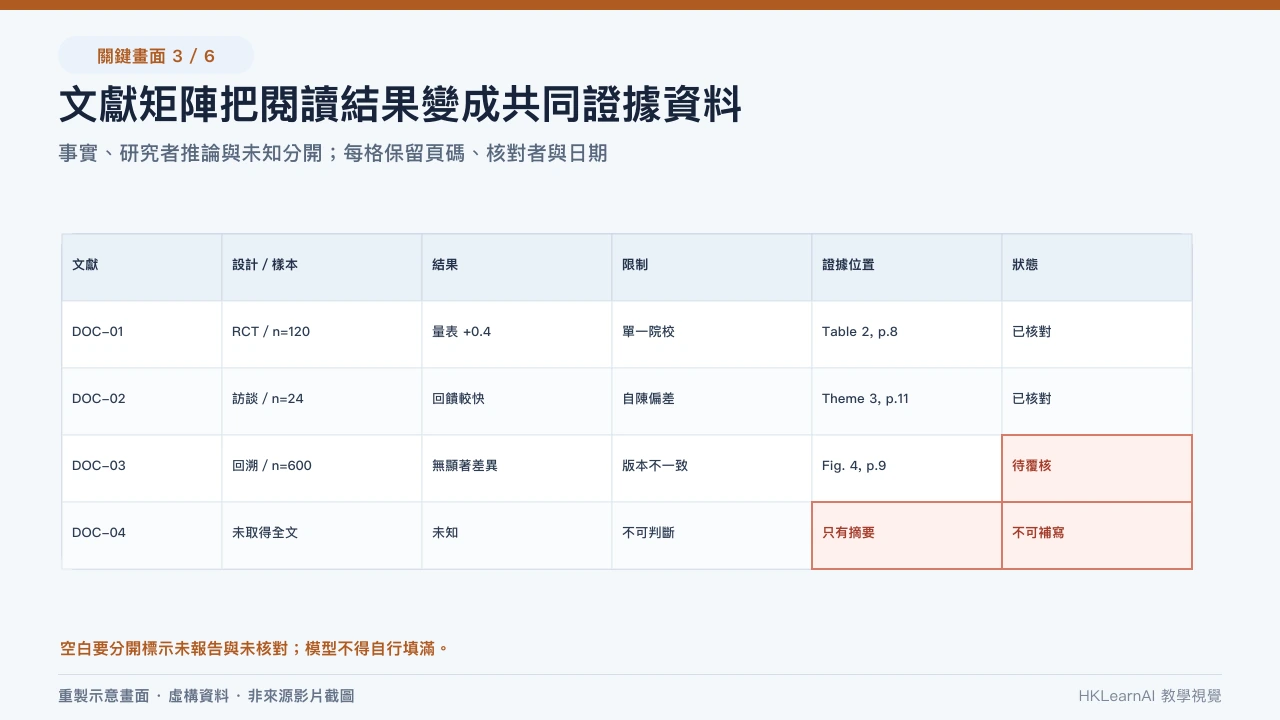Click the highlighted 待覆核 status cell
Viewport: 1280px width, 720px height.
1097,468
